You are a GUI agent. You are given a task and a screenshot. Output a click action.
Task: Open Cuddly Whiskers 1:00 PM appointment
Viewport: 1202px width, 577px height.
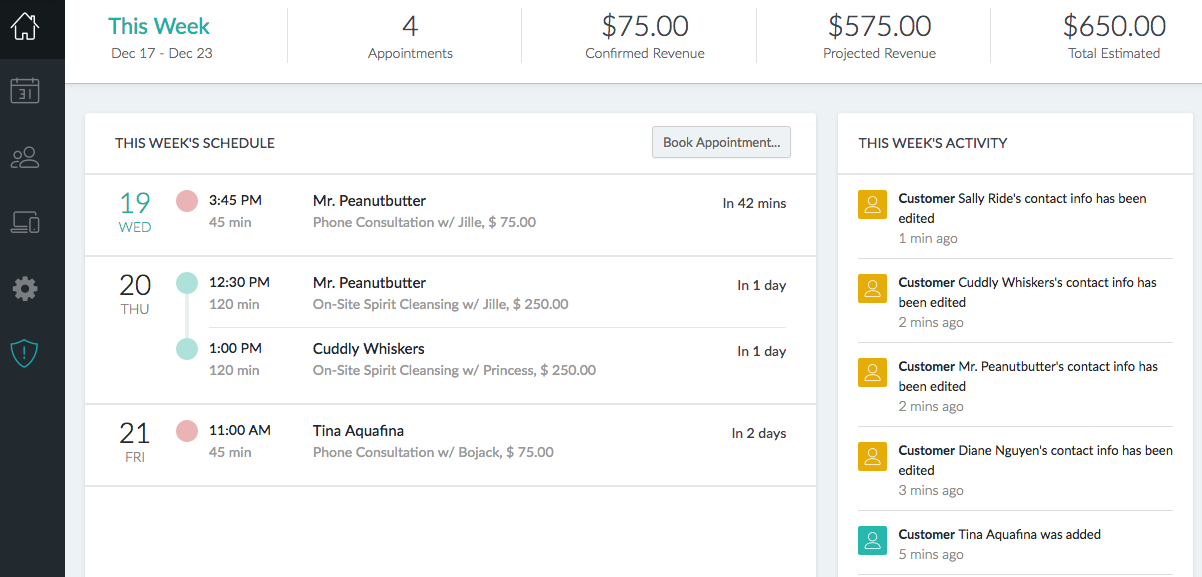coord(369,349)
